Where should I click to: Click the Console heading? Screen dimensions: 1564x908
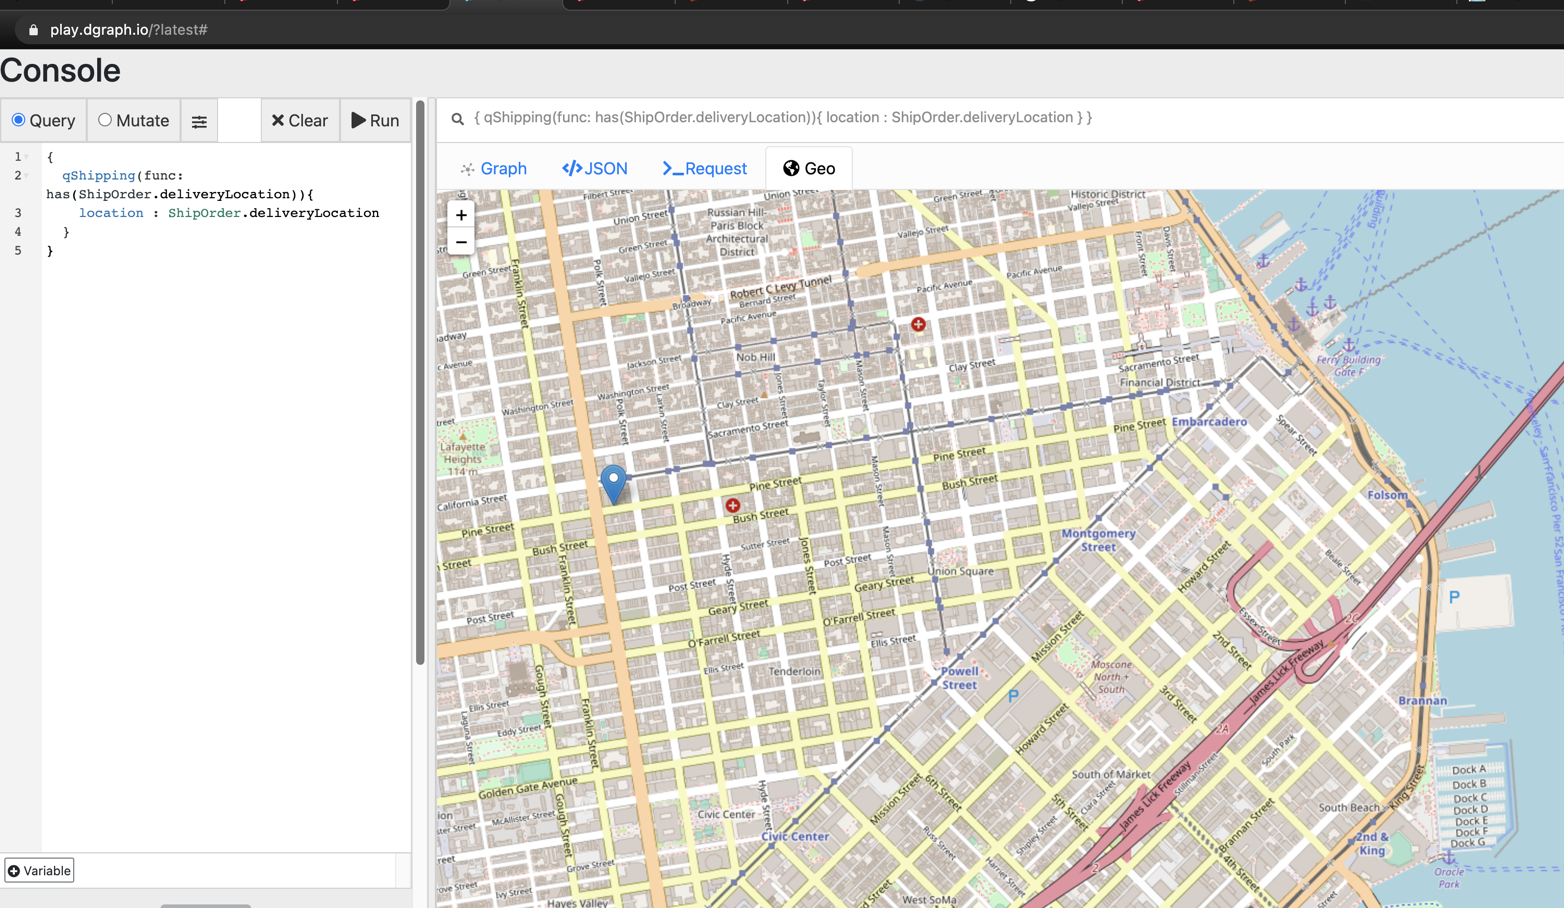(x=60, y=71)
